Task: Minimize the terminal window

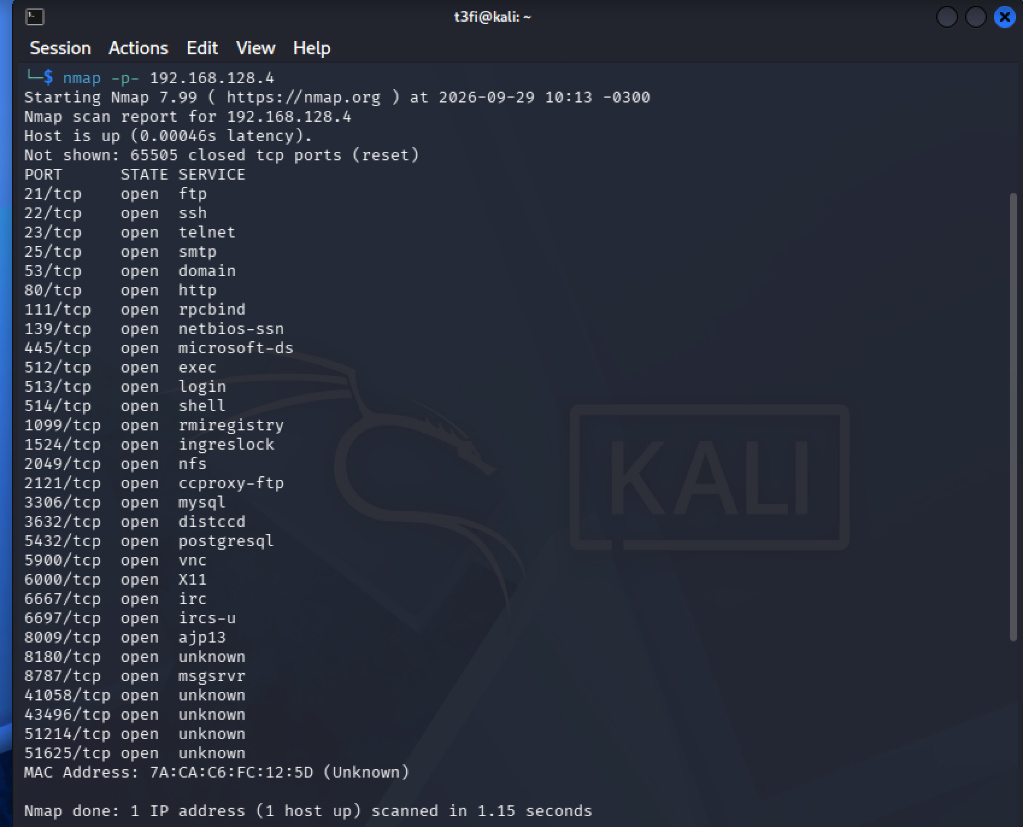Action: [x=947, y=17]
